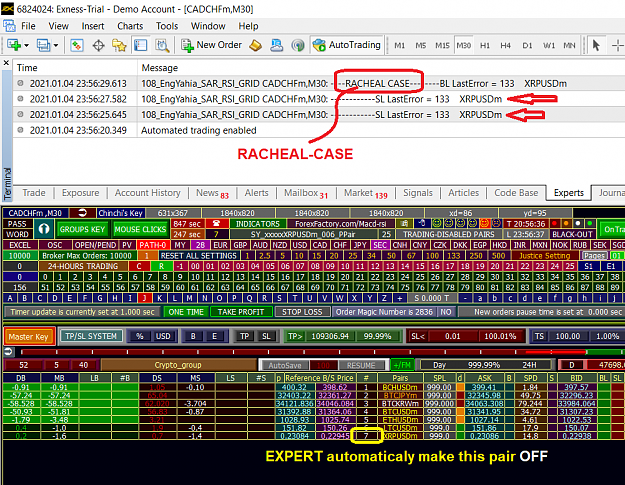Click the TAKE PROFIT button
The height and width of the screenshot is (485, 625).
click(241, 312)
